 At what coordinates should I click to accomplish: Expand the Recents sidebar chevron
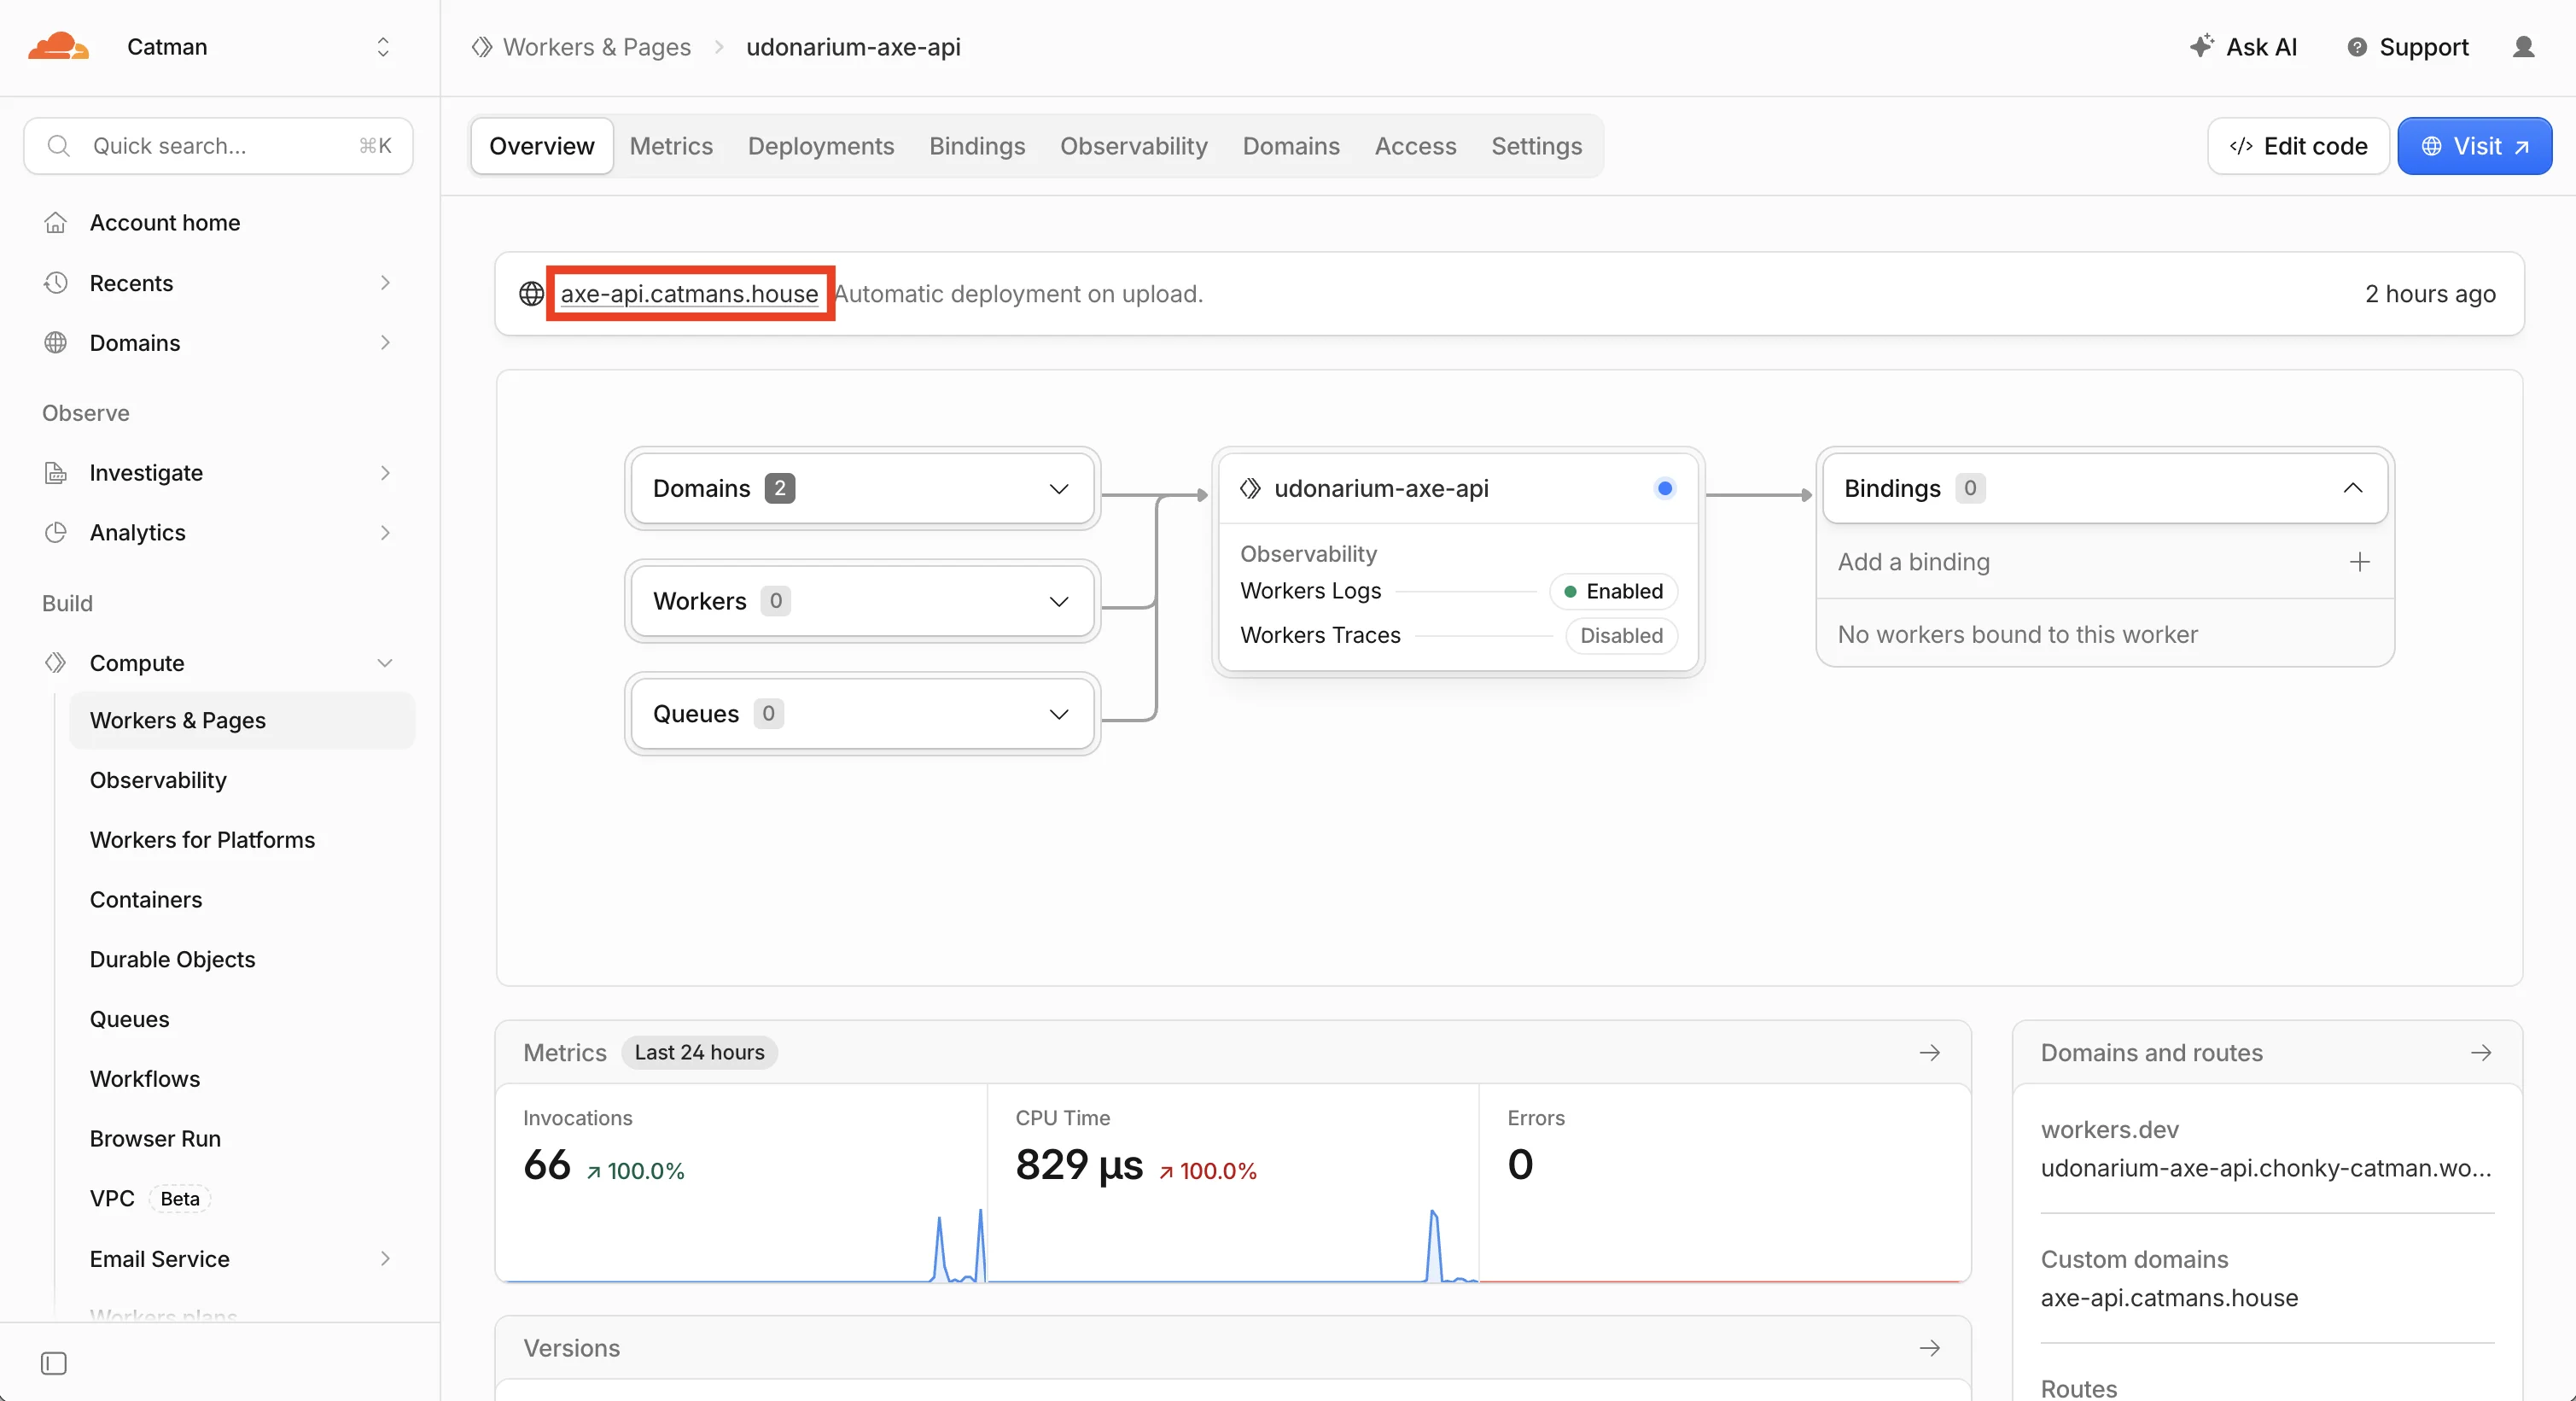(385, 283)
